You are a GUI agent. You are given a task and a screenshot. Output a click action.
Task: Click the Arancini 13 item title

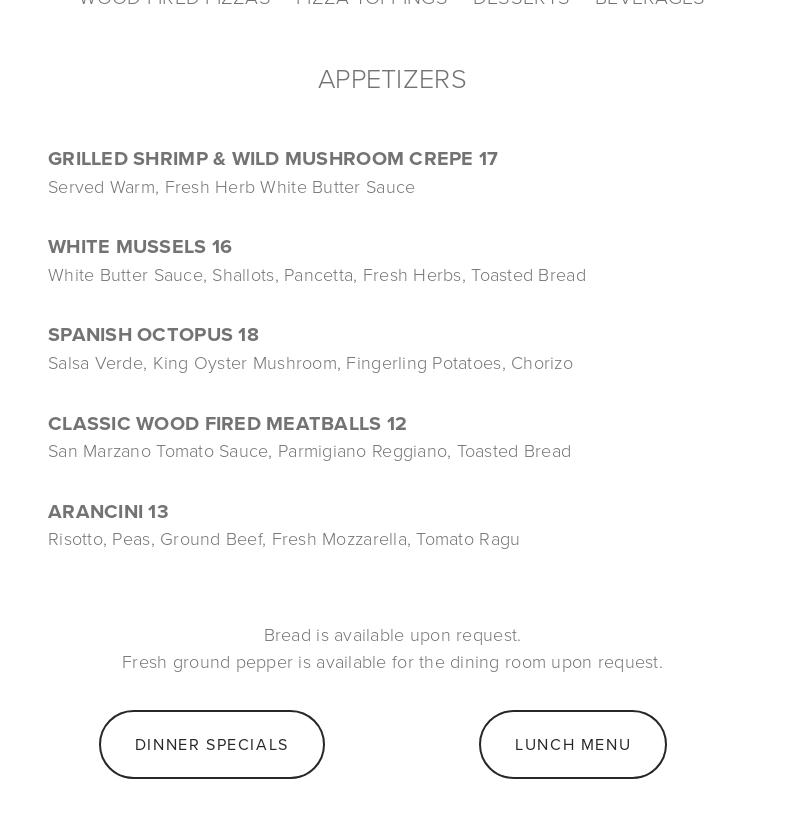108,512
